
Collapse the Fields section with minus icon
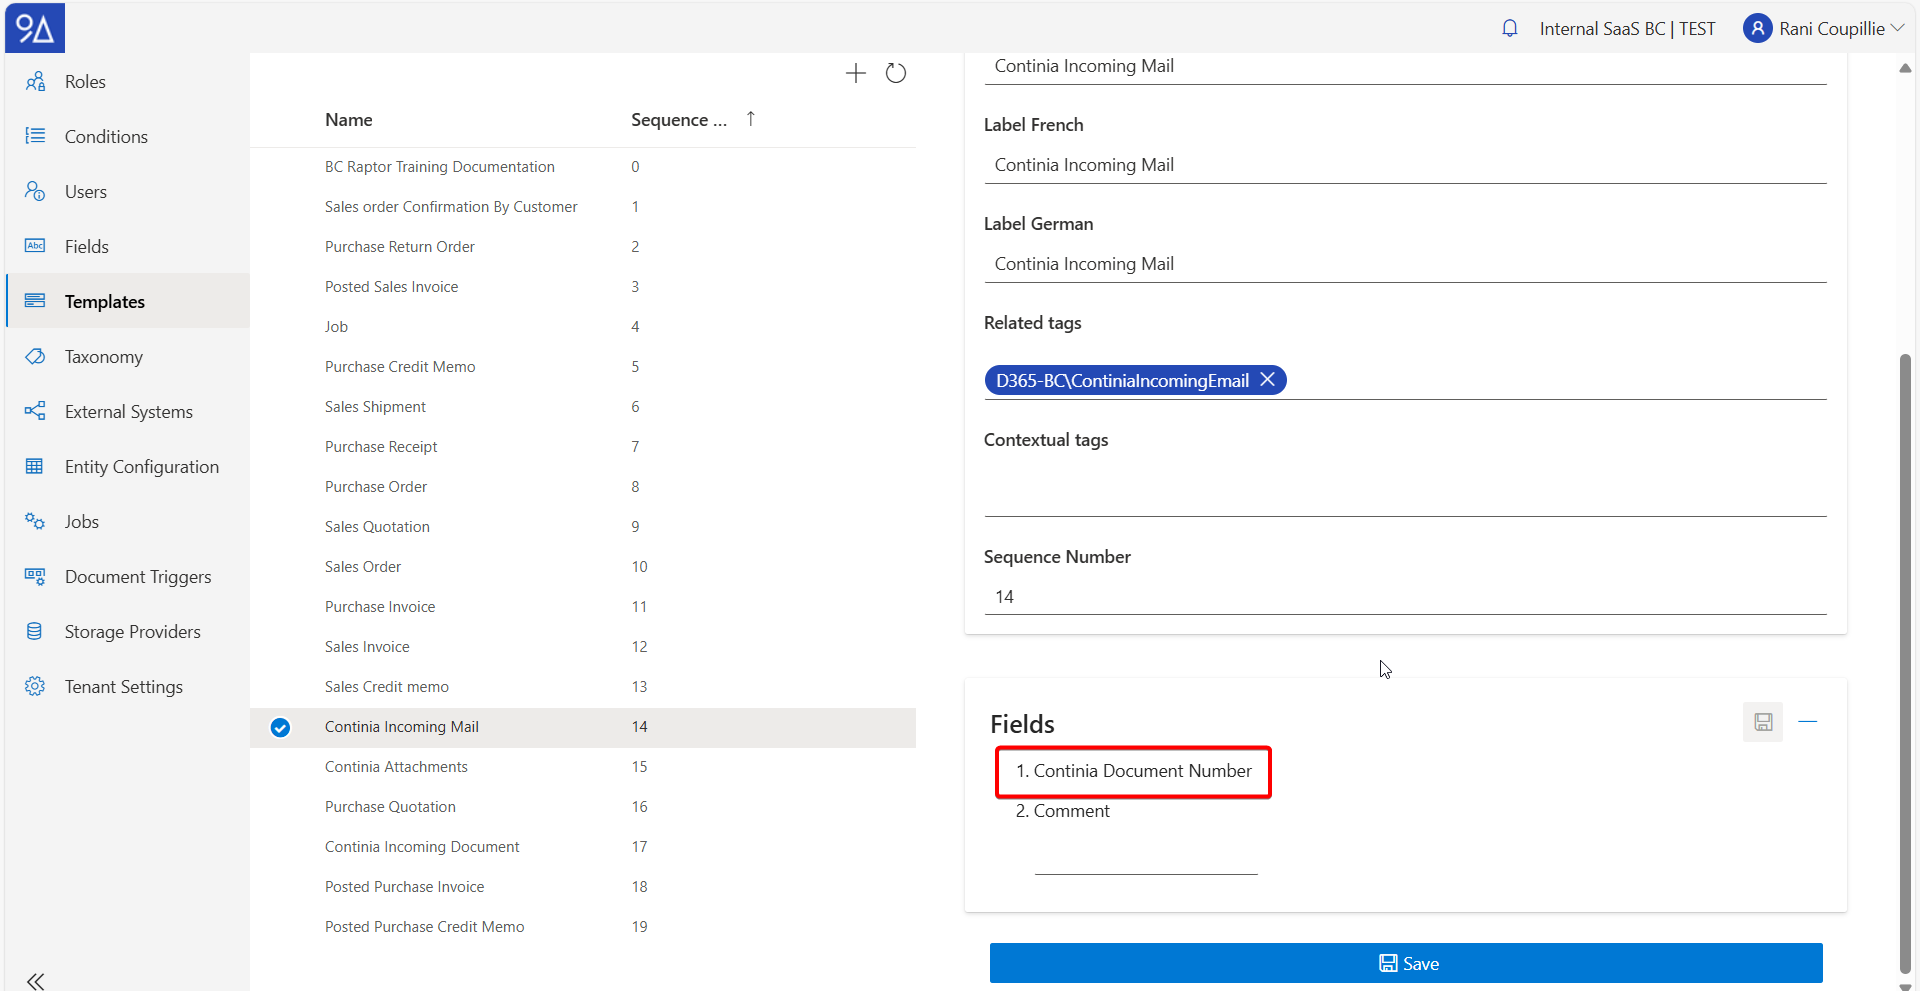click(x=1807, y=722)
